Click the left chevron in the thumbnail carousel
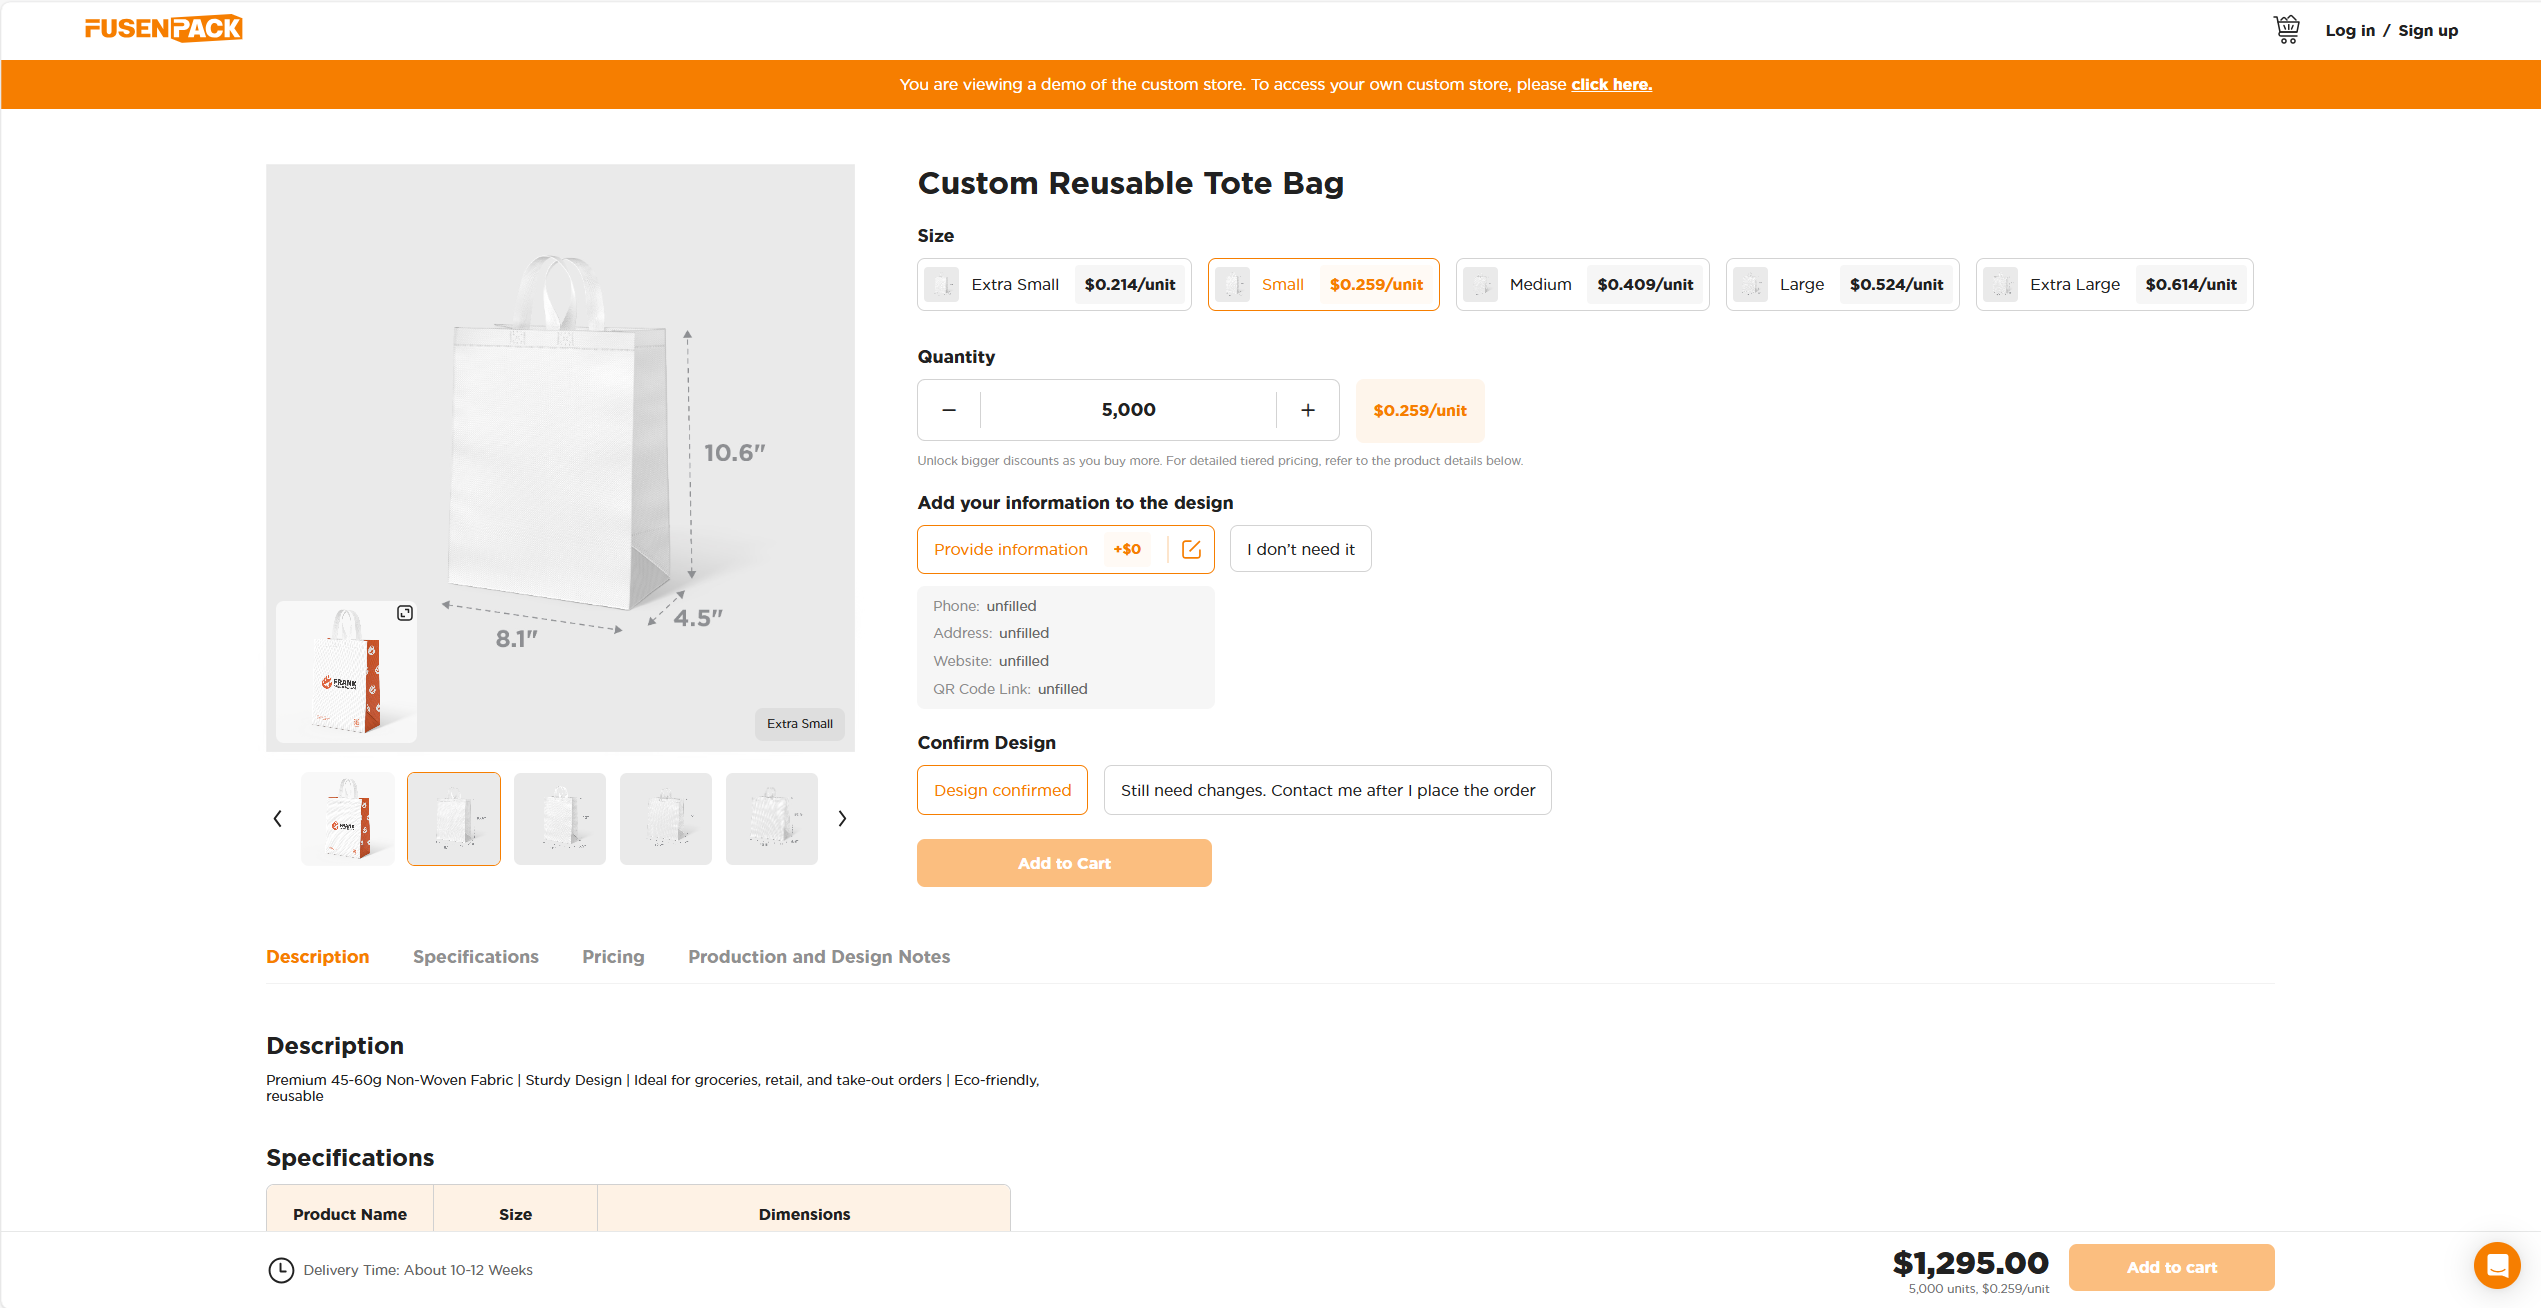2541x1308 pixels. [278, 818]
